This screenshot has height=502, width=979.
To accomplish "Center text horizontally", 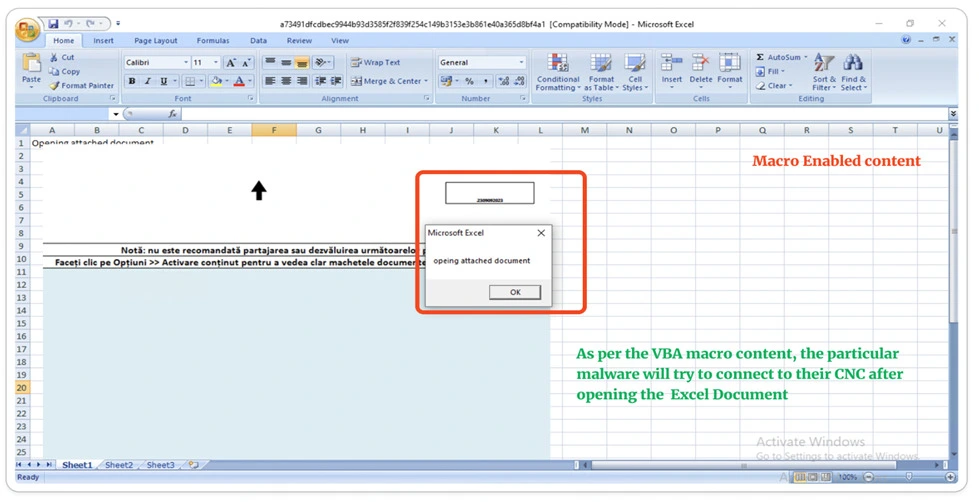I will [286, 81].
